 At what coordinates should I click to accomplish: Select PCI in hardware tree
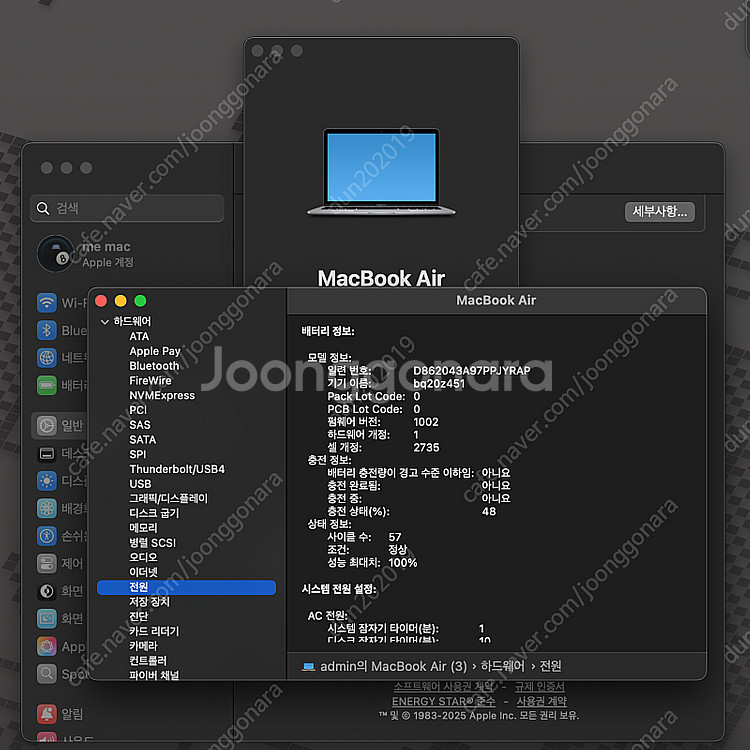(138, 410)
